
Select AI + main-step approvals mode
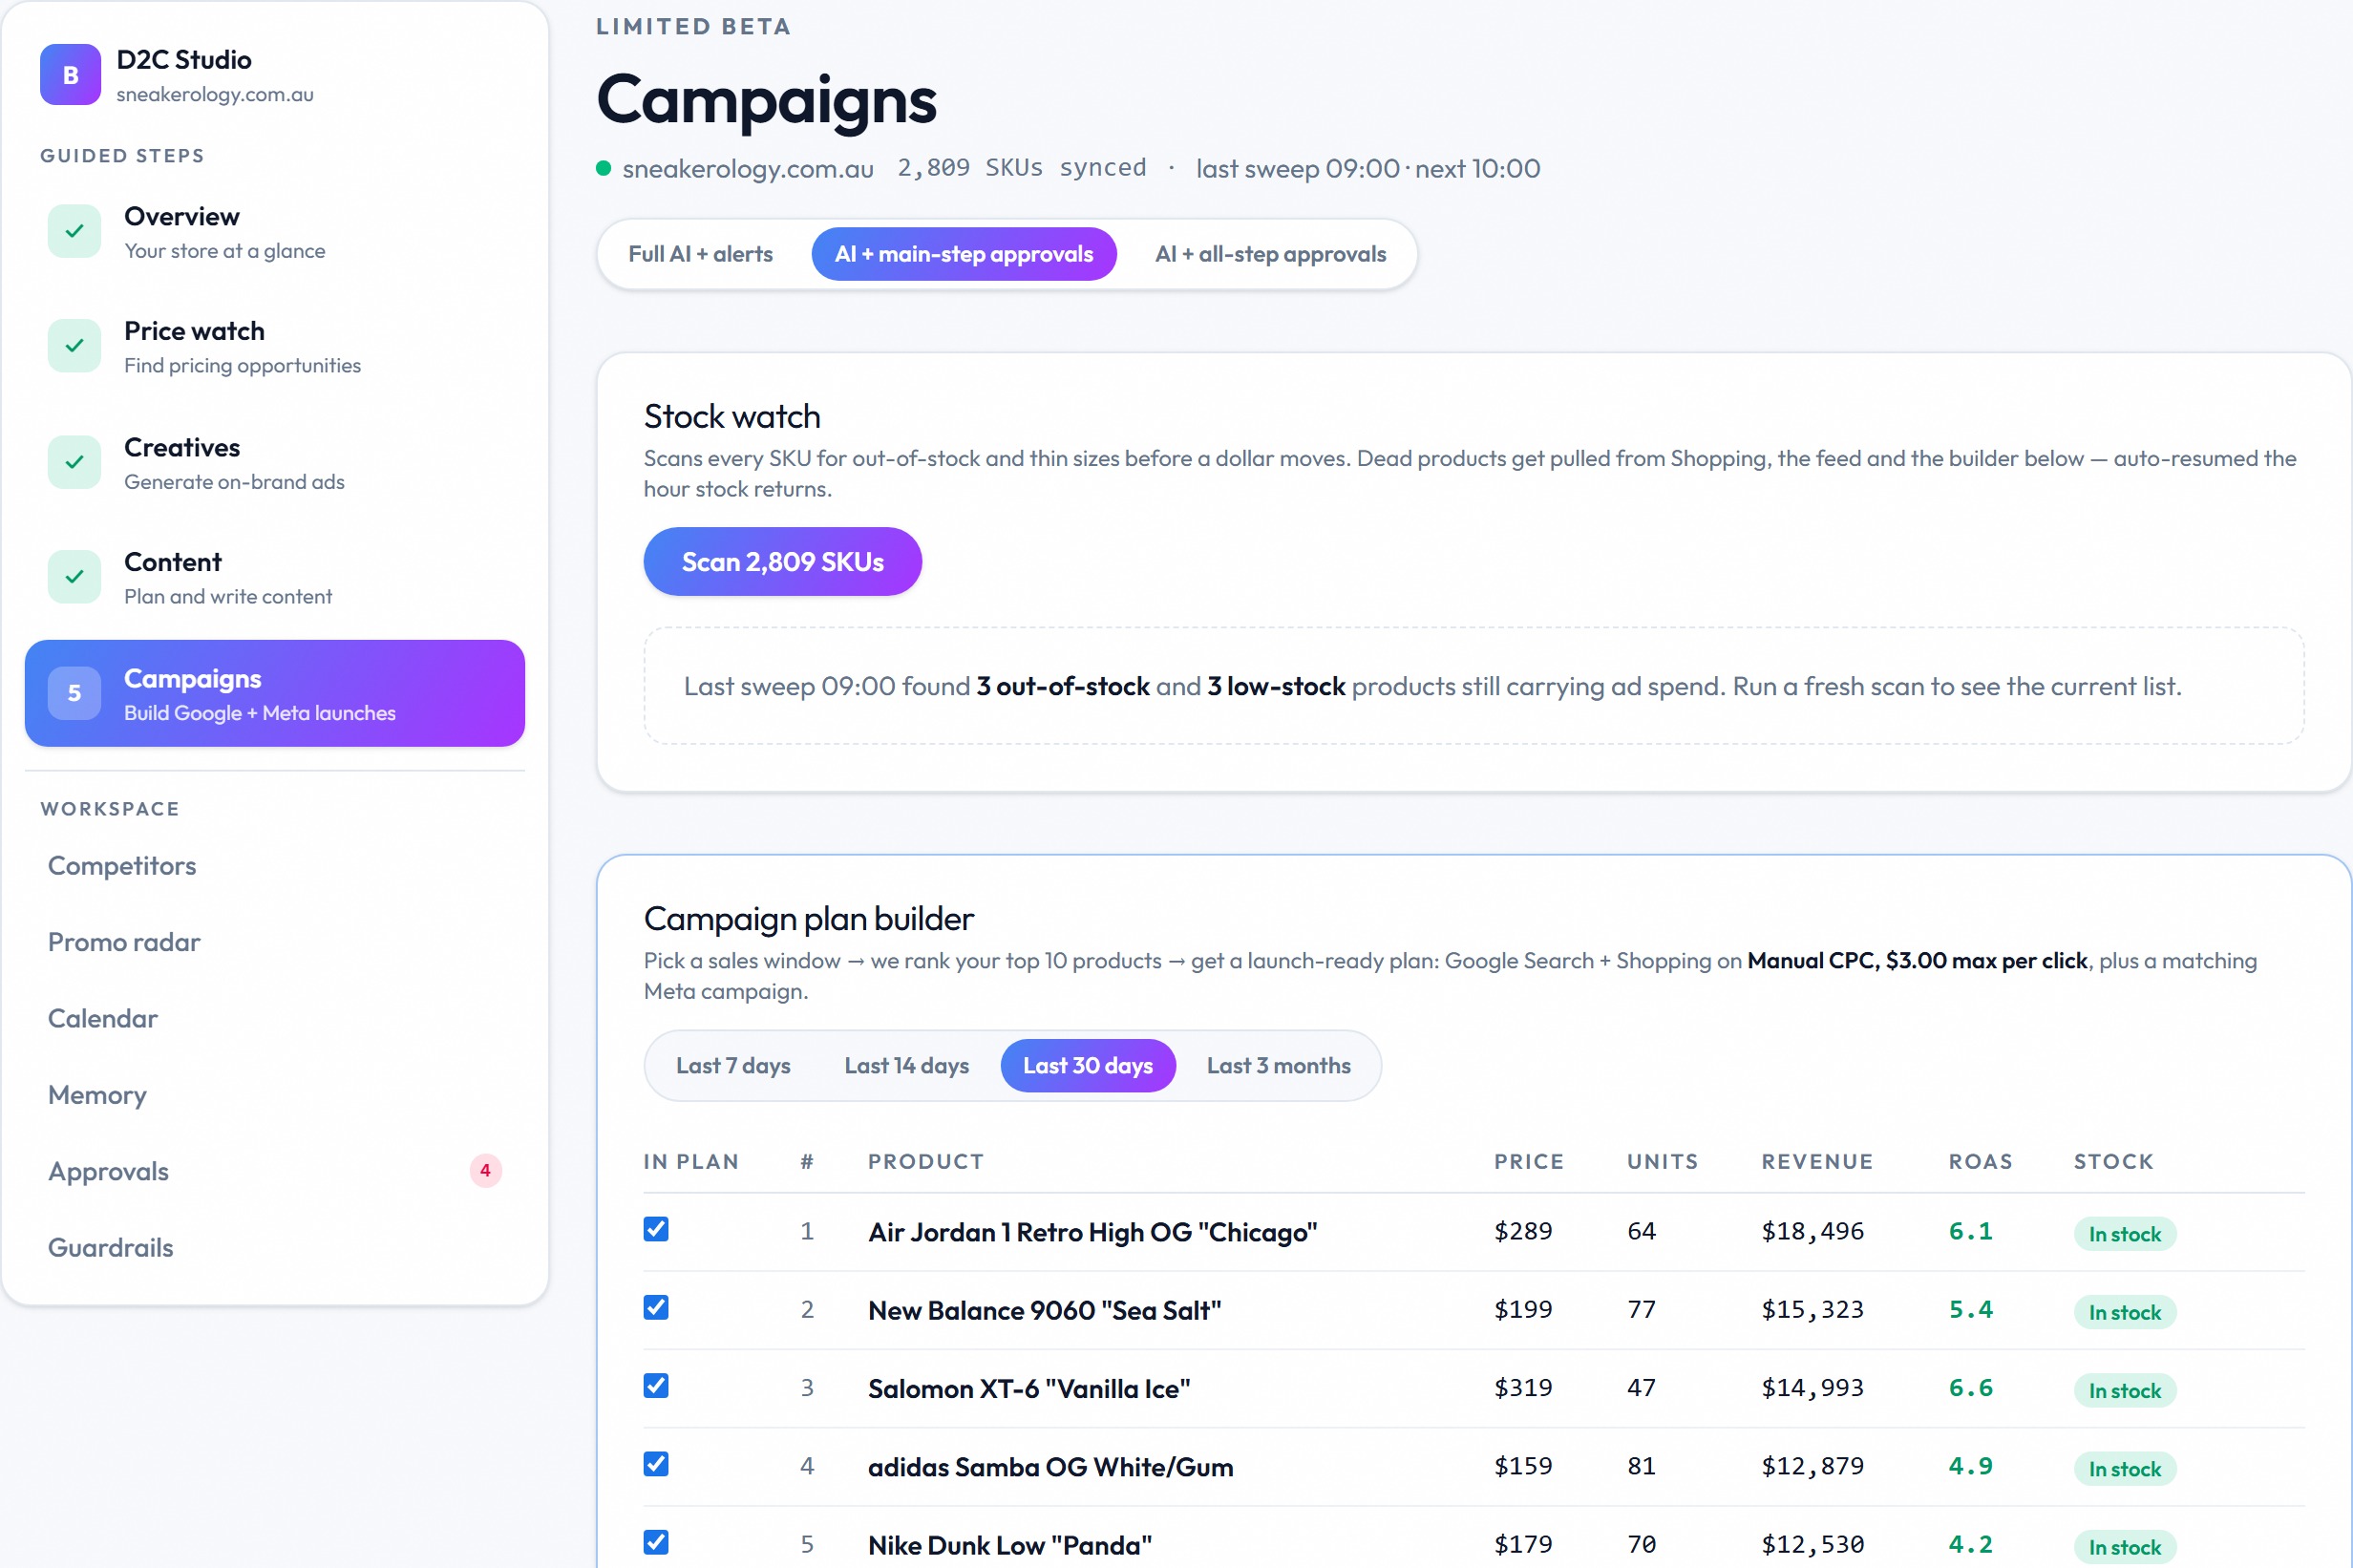[x=964, y=254]
